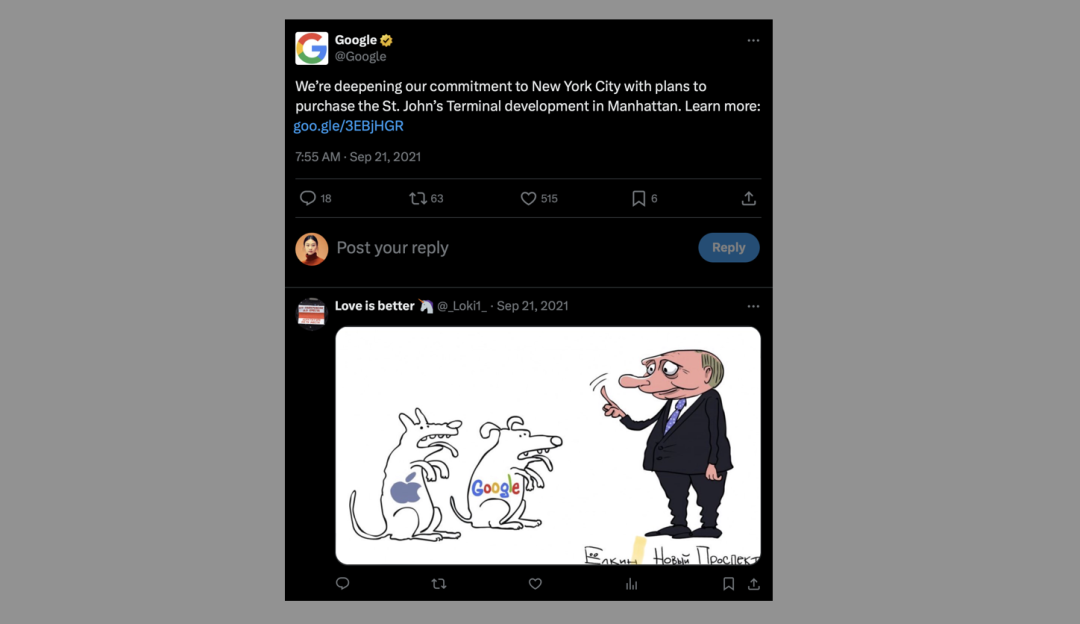Open the goo.gle/3EBjHGR link
Viewport: 1080px width, 624px height.
click(349, 126)
